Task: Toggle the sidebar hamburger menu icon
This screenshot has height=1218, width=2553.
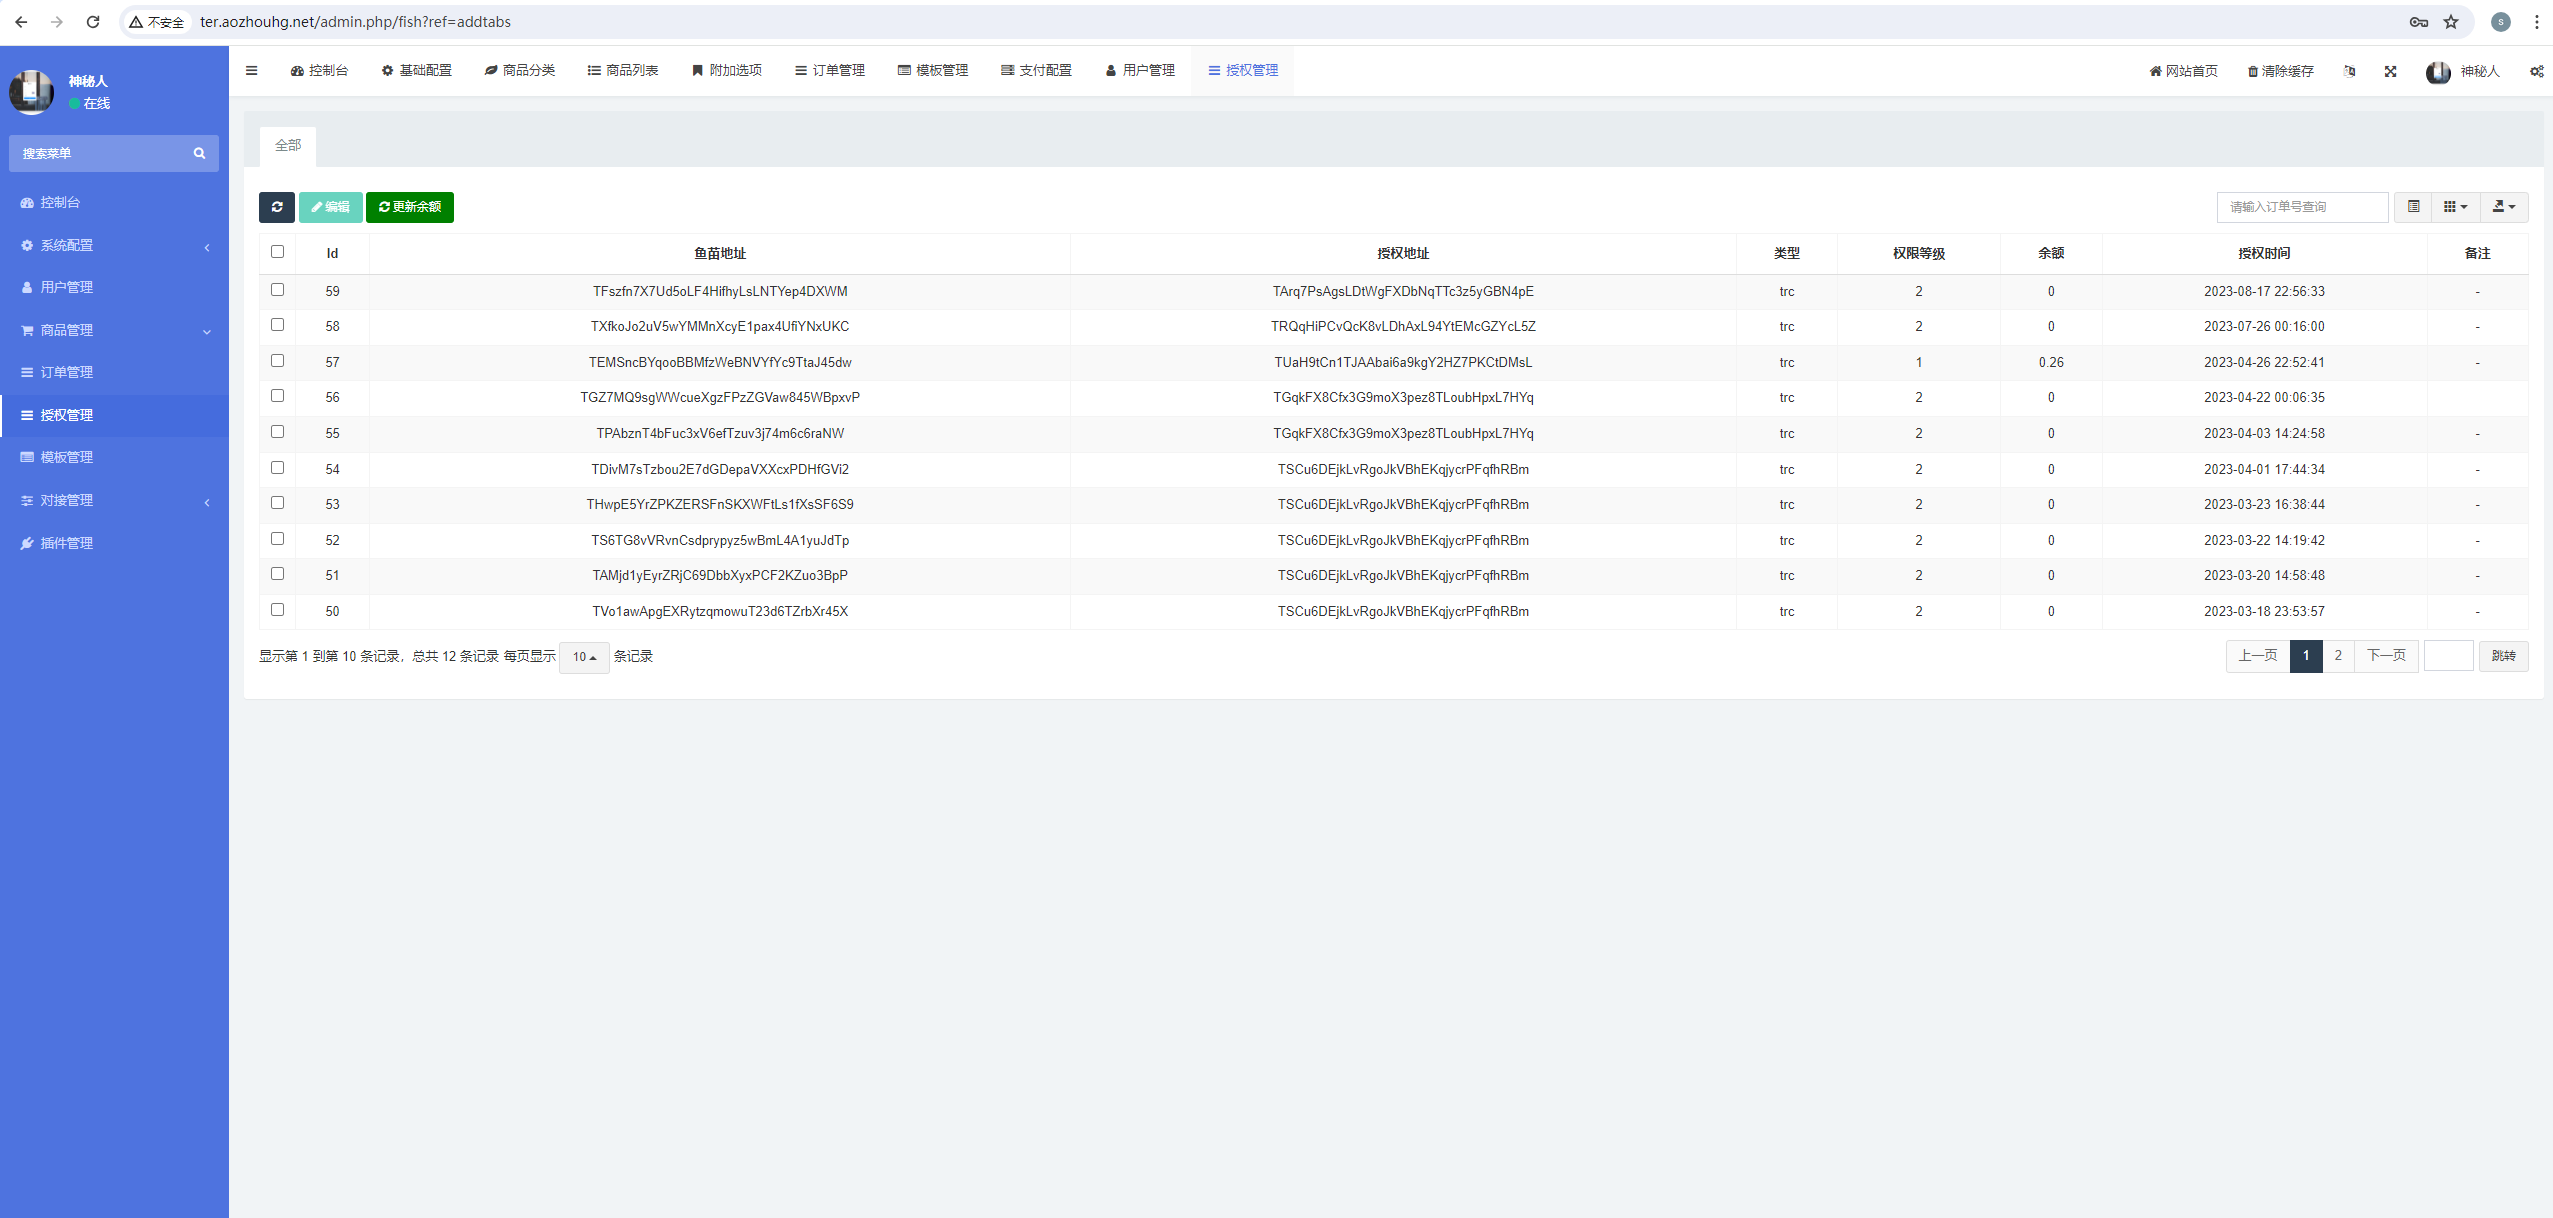Action: point(252,71)
